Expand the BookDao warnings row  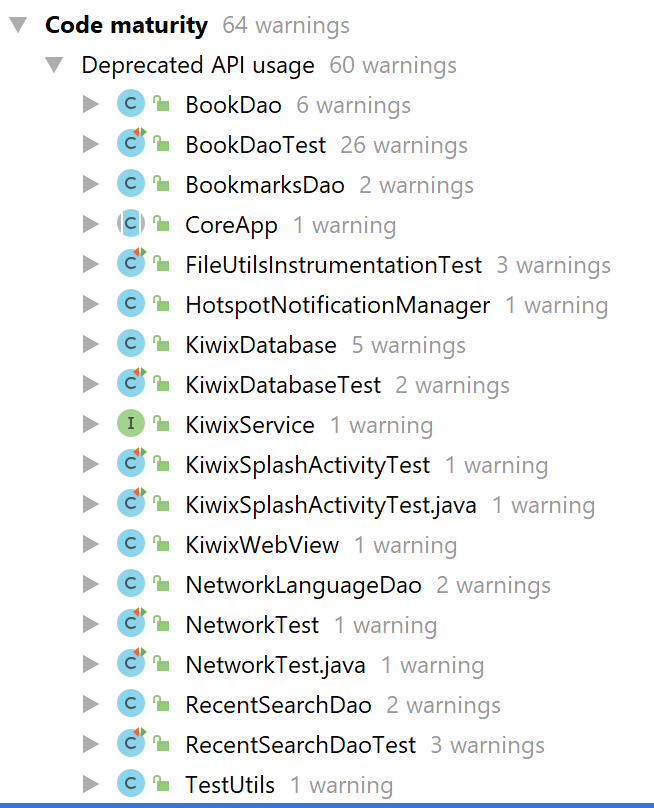click(x=91, y=104)
